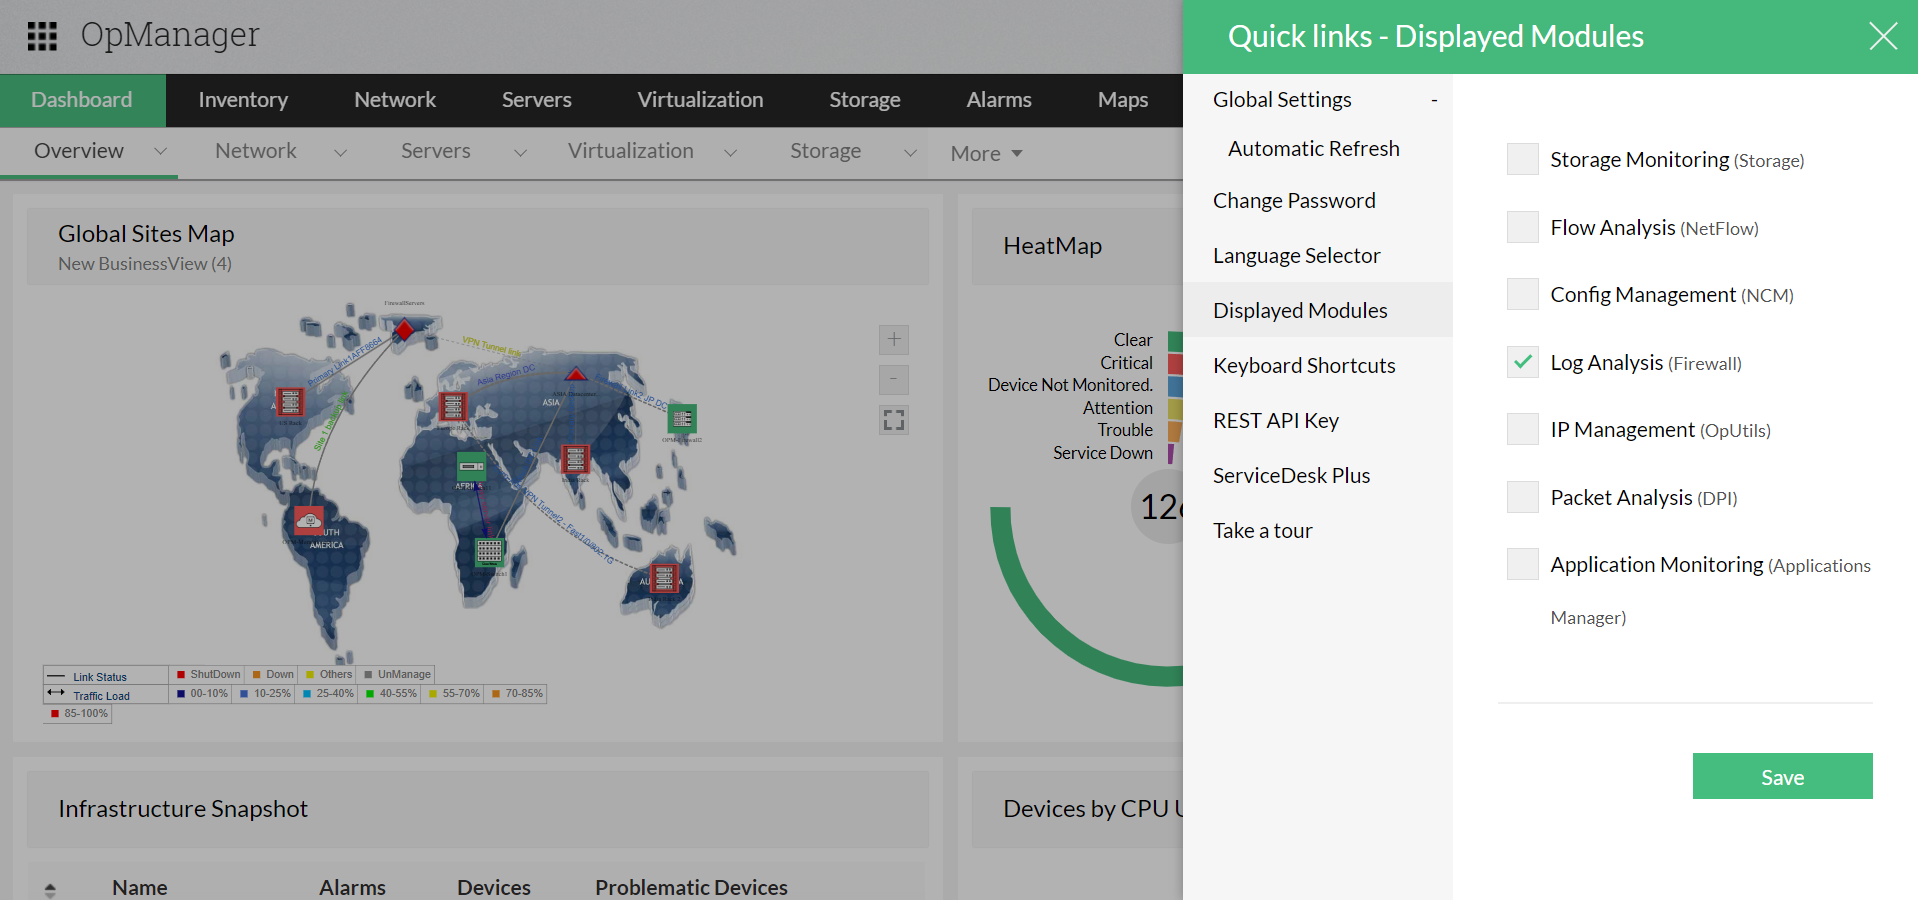Image resolution: width=1918 pixels, height=900 pixels.
Task: Open the Alarms main tab
Action: [999, 100]
